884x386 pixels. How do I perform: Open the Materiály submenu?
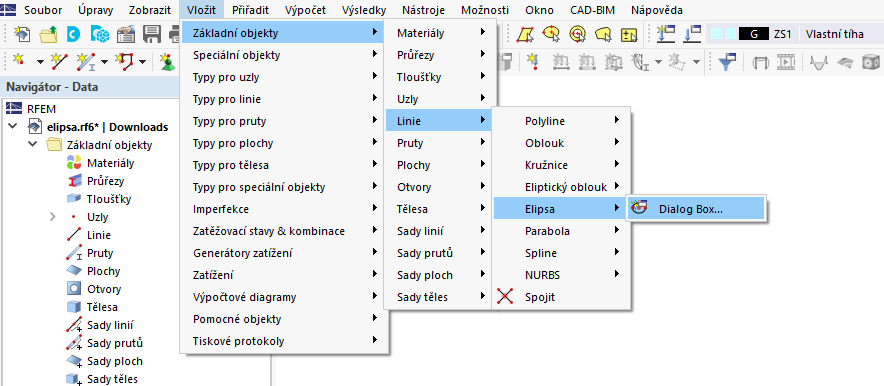[439, 33]
